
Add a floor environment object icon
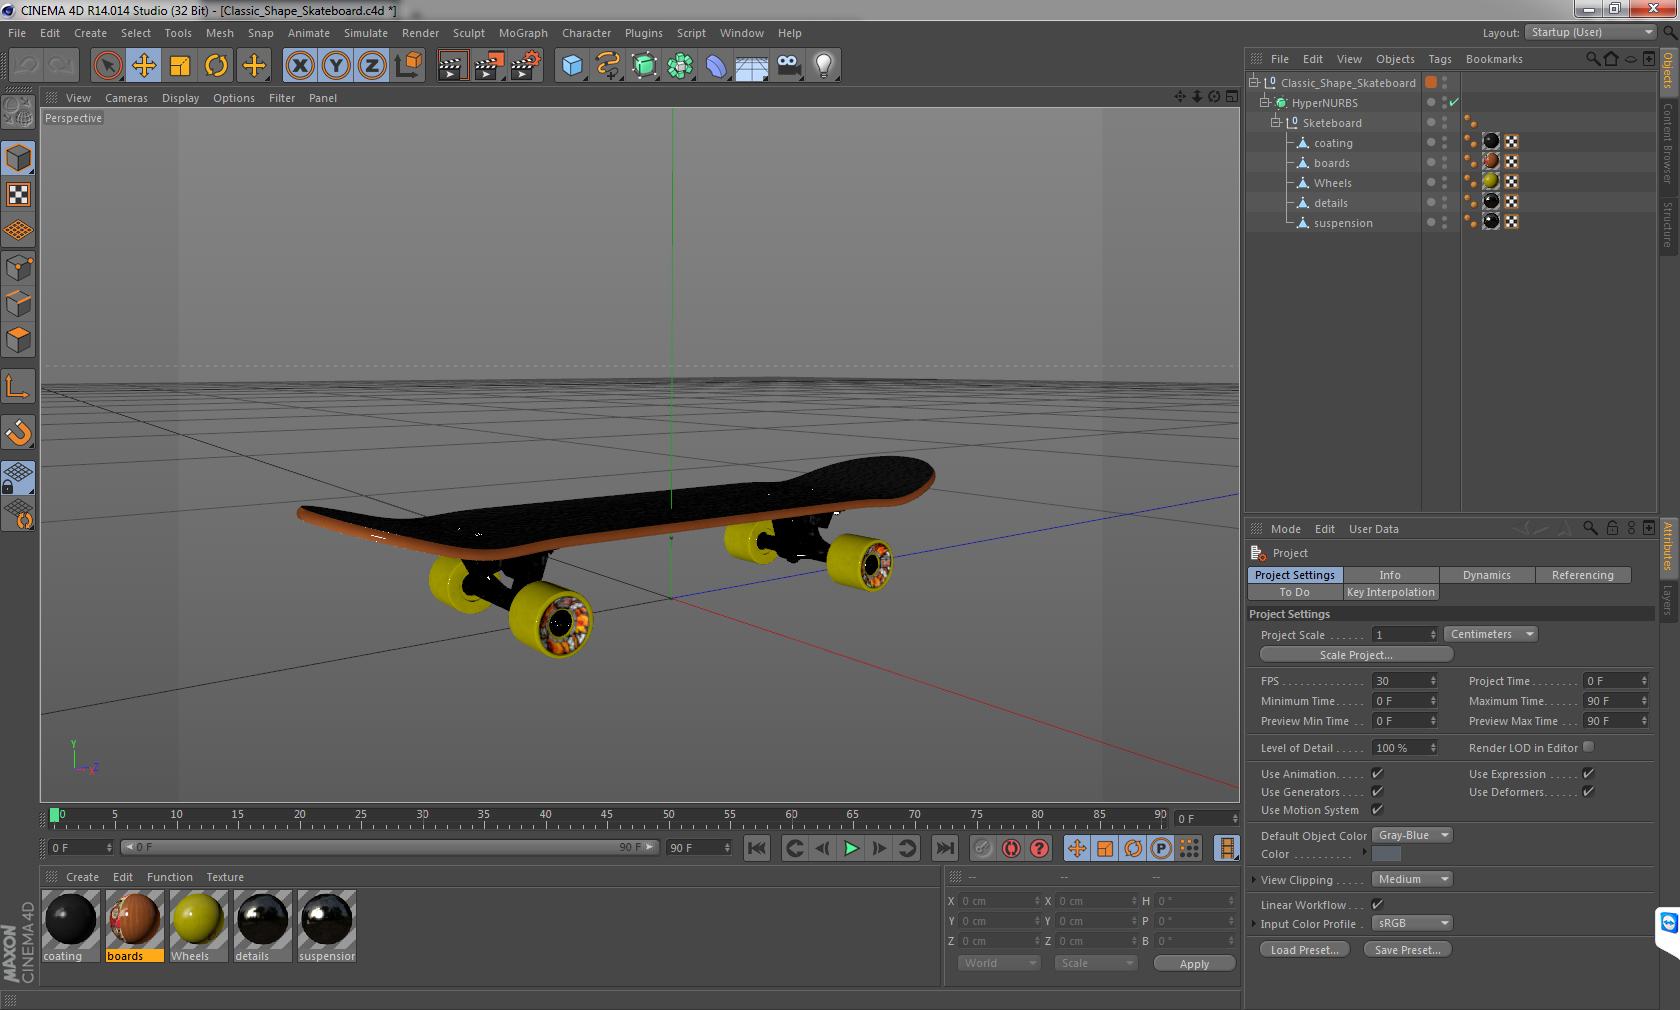pyautogui.click(x=752, y=66)
